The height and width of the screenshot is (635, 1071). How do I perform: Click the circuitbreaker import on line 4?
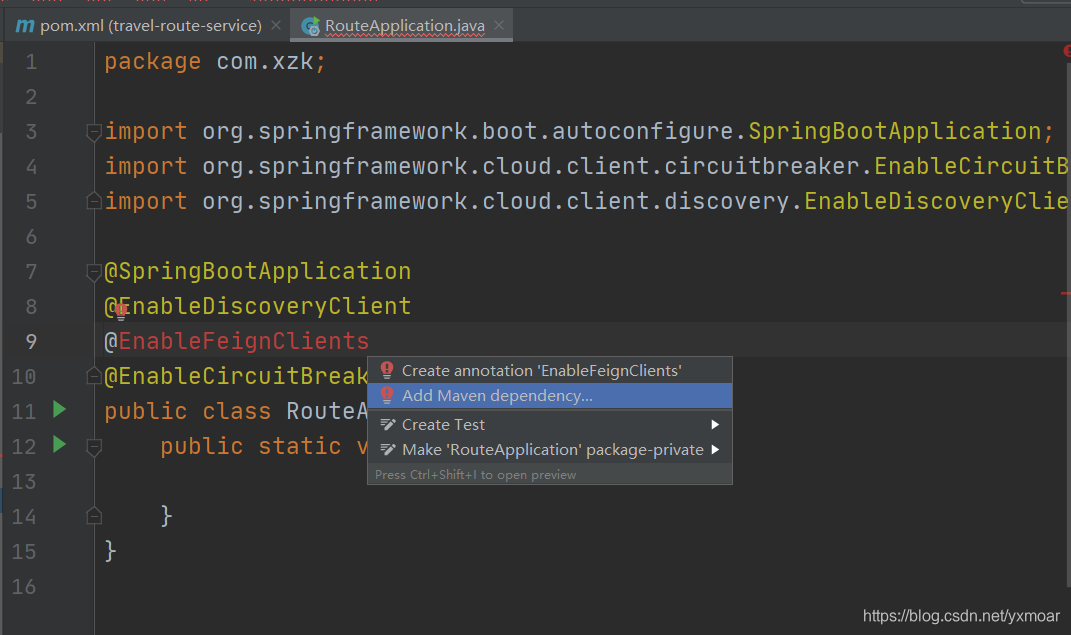click(x=586, y=166)
